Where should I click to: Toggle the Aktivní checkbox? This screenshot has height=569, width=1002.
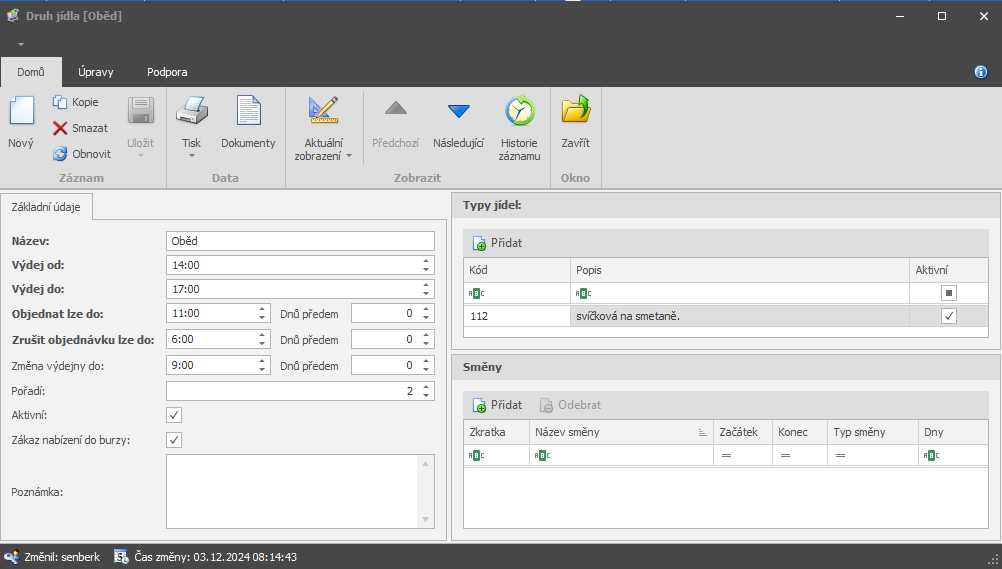tap(174, 415)
